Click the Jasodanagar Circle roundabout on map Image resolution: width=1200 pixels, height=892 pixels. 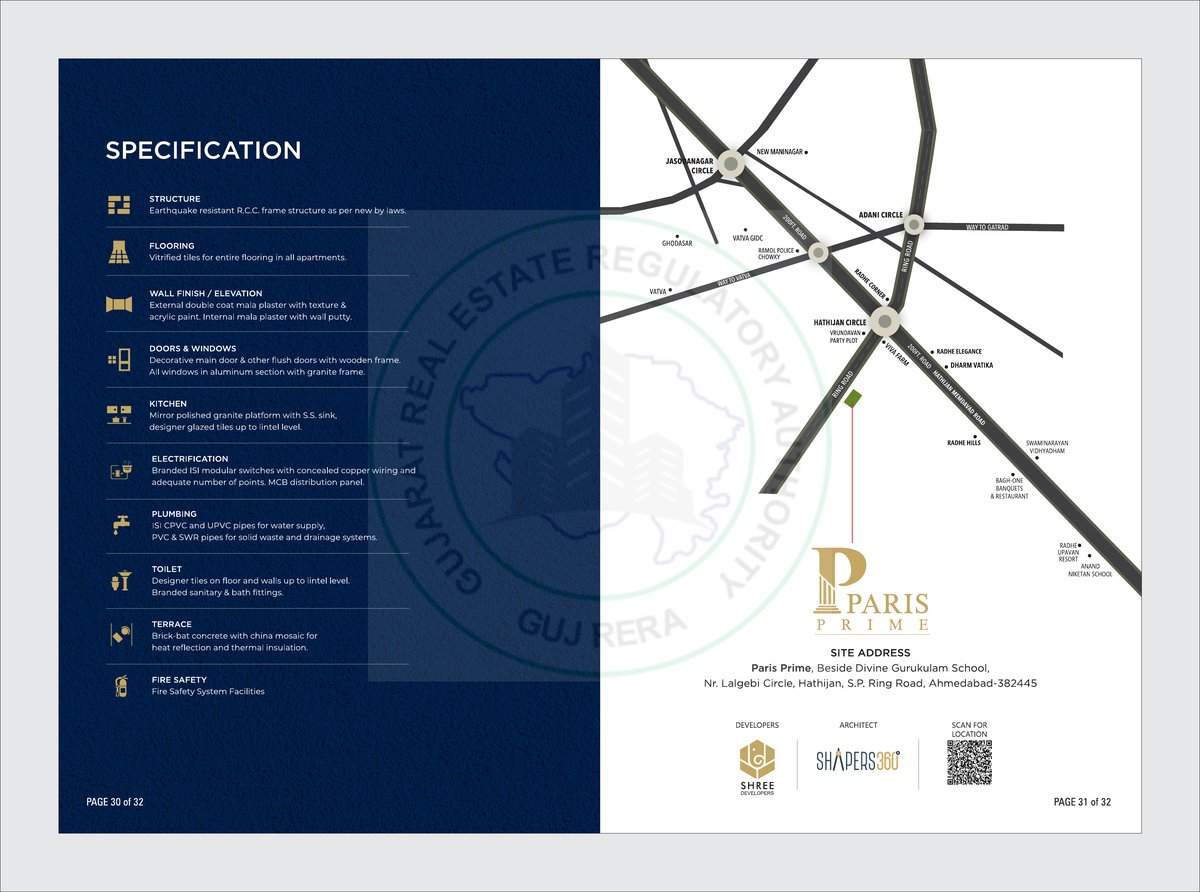(732, 164)
